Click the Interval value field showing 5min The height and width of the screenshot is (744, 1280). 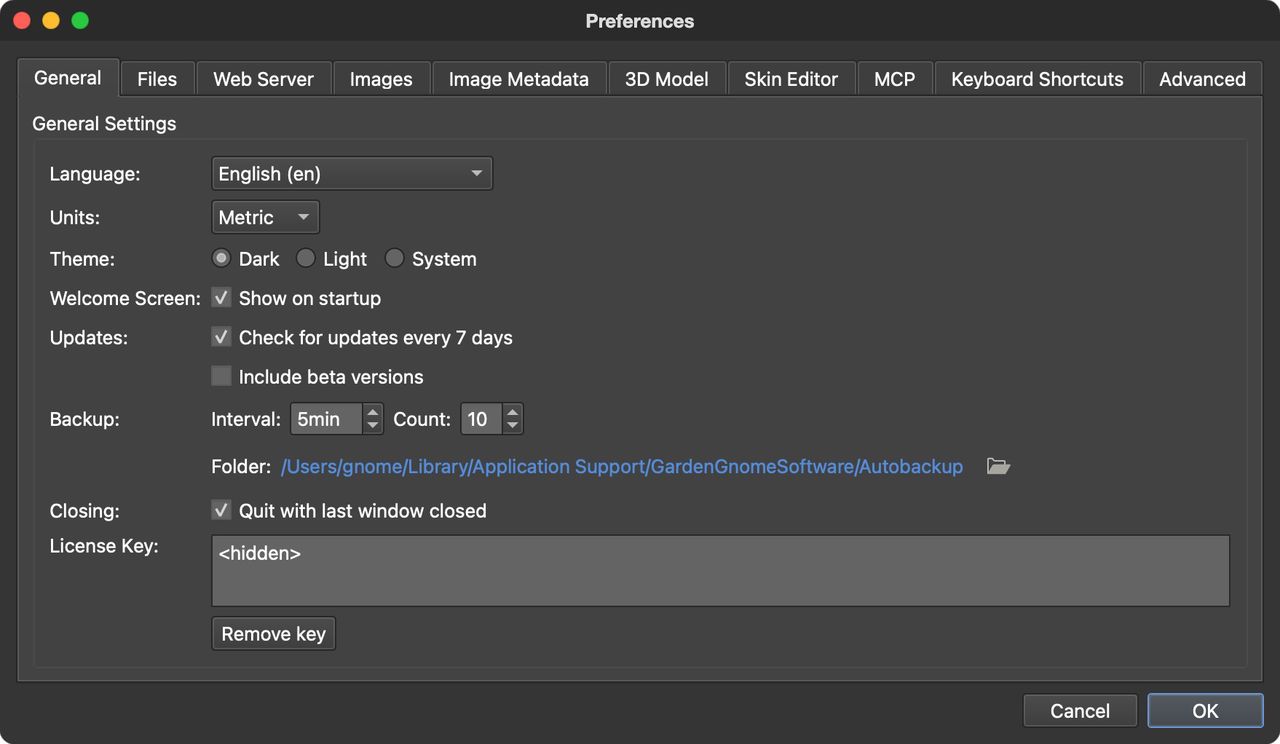pyautogui.click(x=327, y=419)
